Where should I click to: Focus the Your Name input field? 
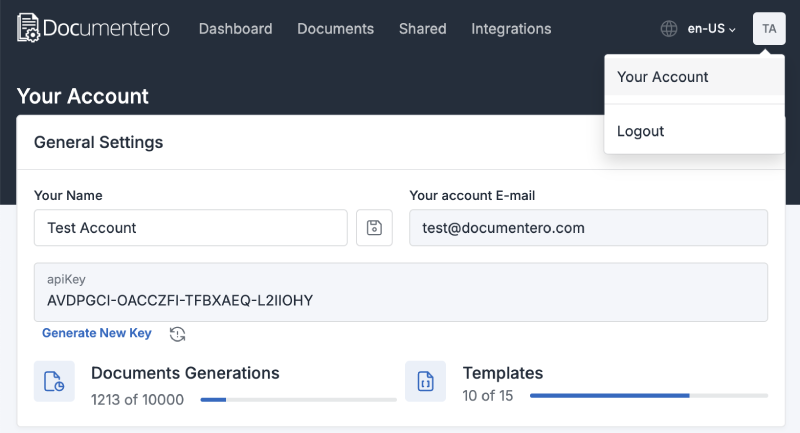point(191,227)
